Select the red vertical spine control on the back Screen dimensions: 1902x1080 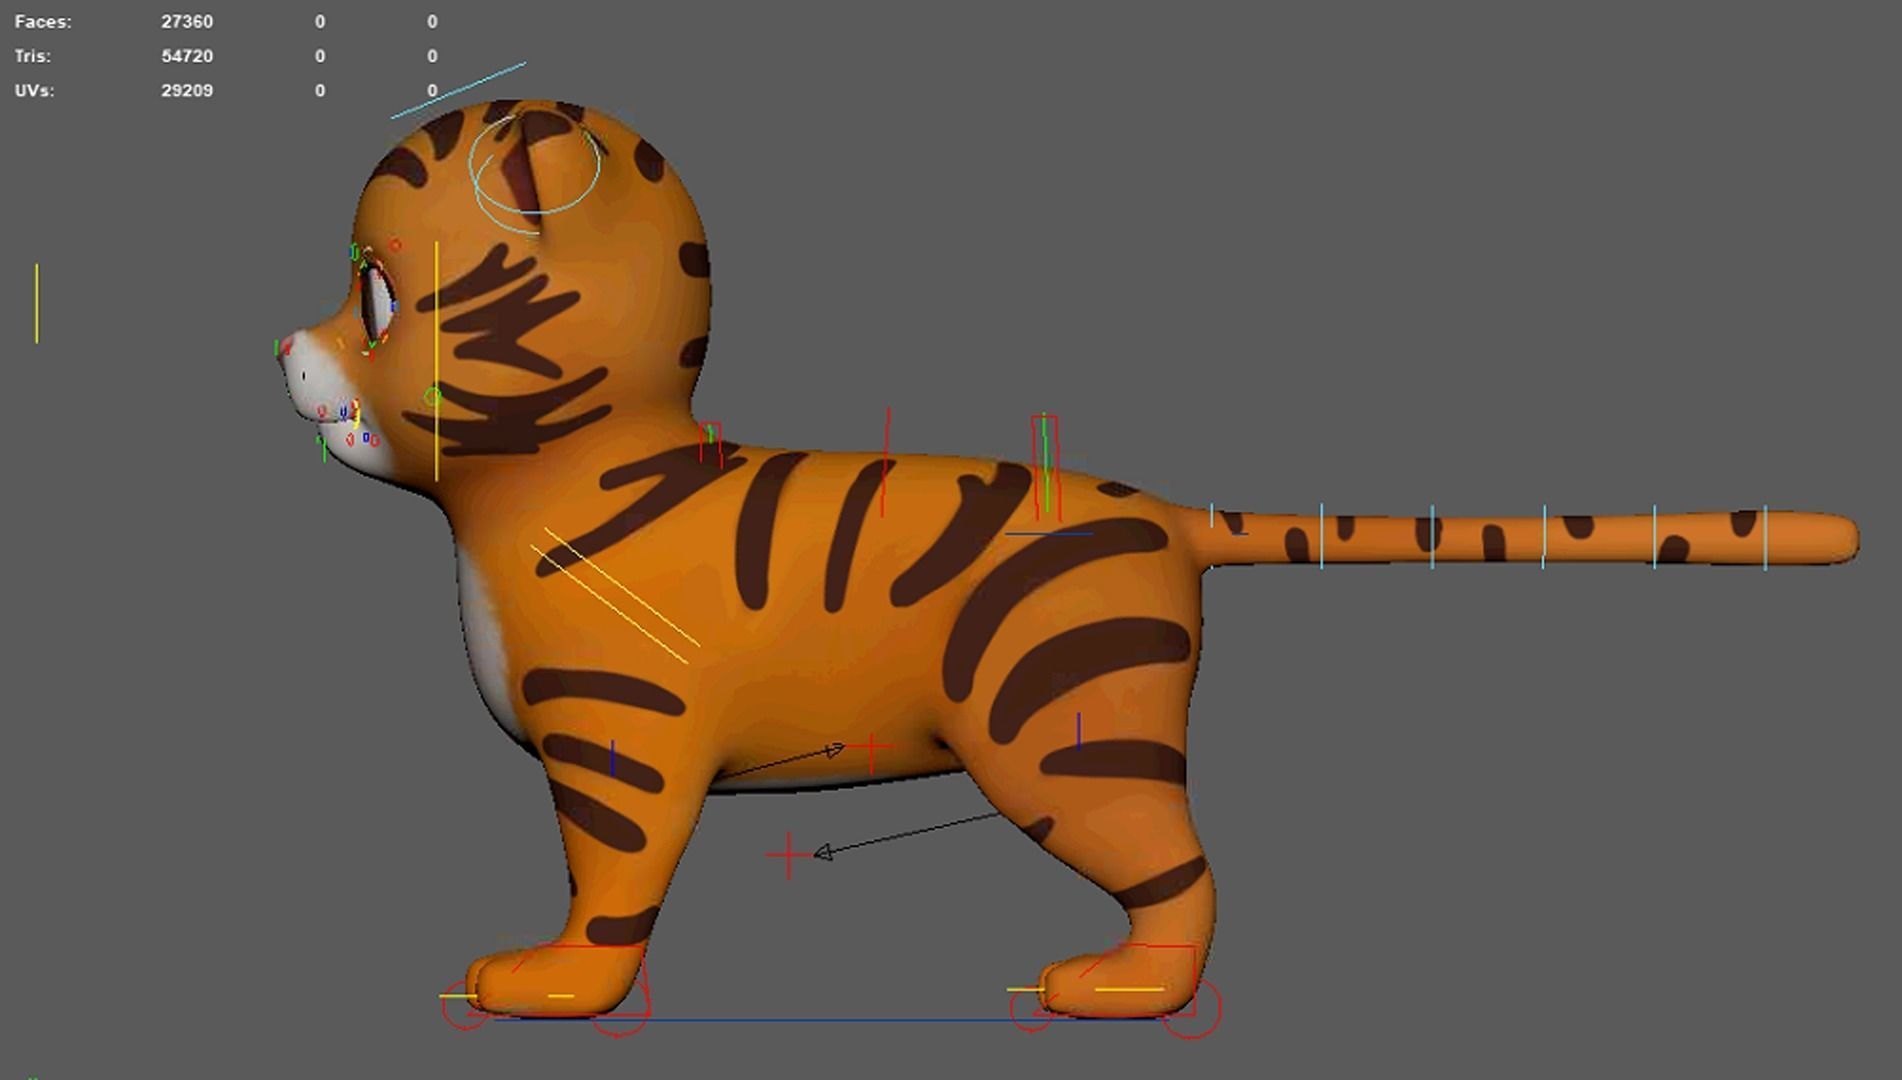click(885, 462)
